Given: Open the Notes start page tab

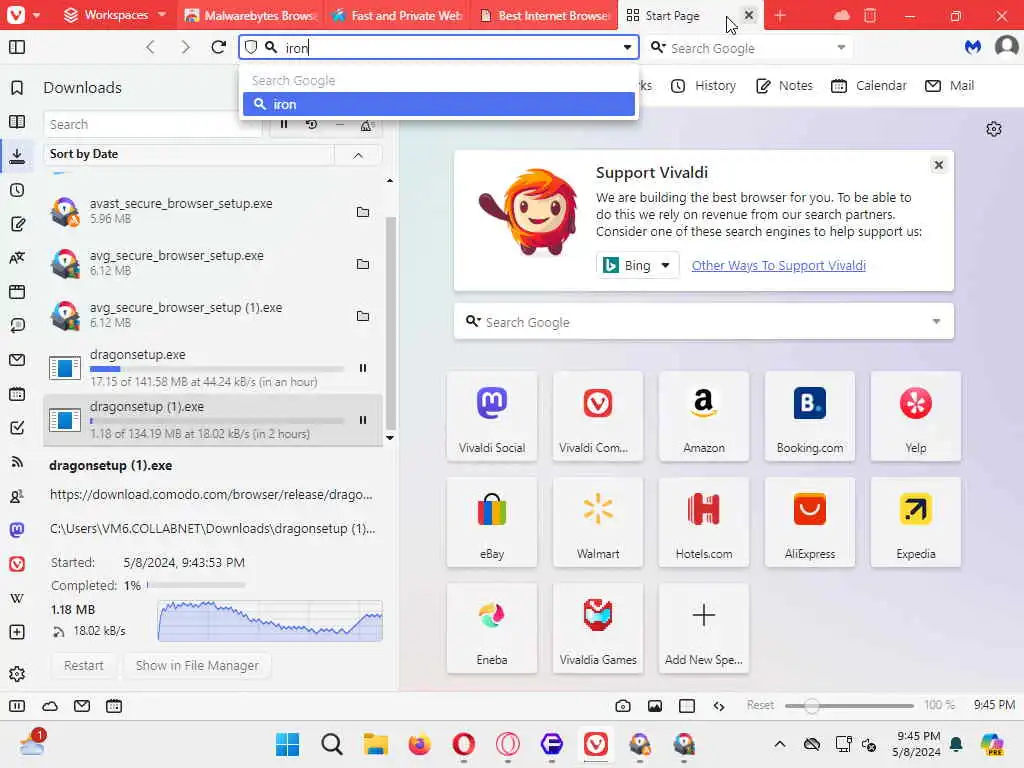Looking at the screenshot, I should click(784, 86).
